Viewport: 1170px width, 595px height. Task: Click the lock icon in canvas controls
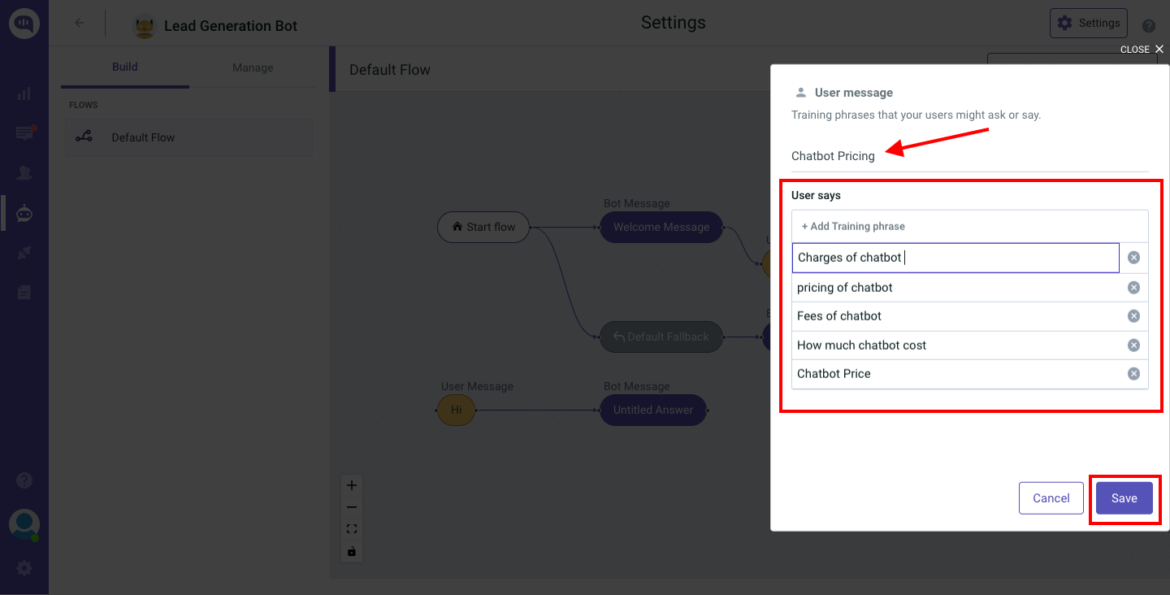tap(351, 551)
